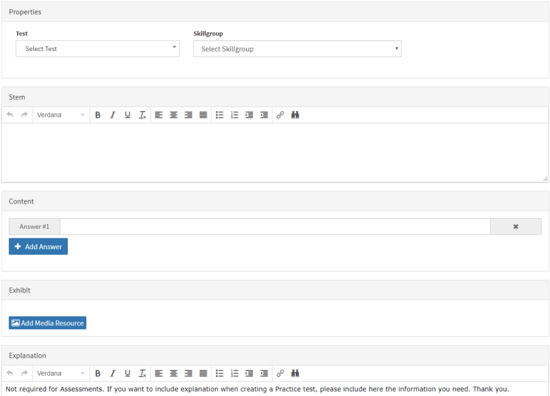Toggle Bold in the Explanation editor toolbar

coord(98,374)
